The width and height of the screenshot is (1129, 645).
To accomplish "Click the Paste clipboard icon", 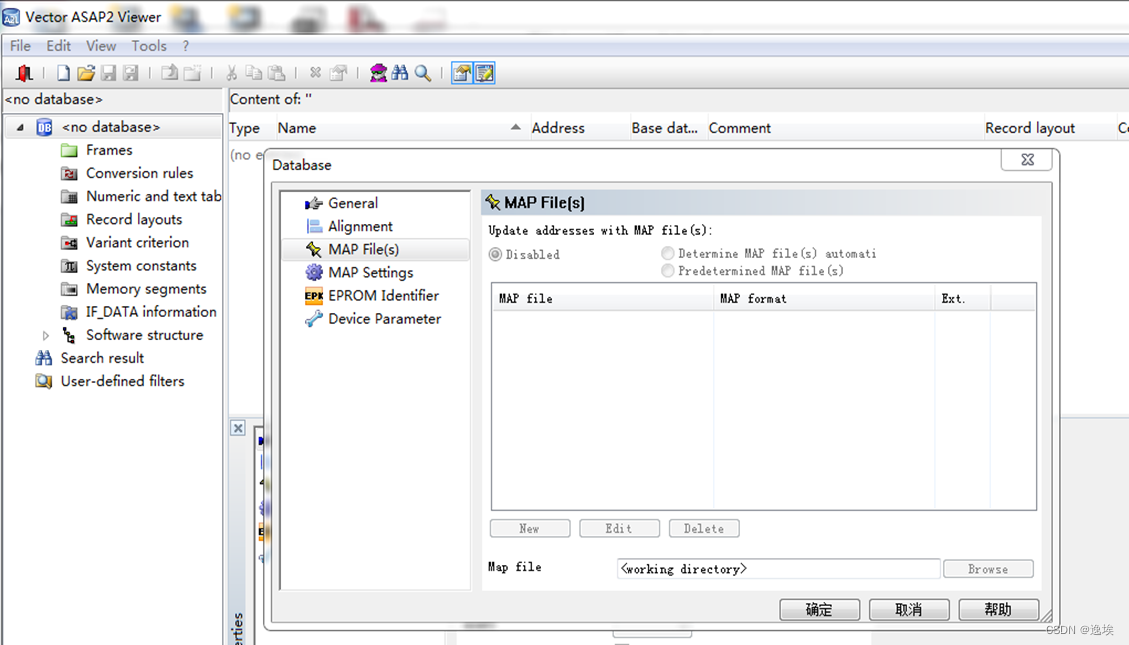I will point(276,73).
